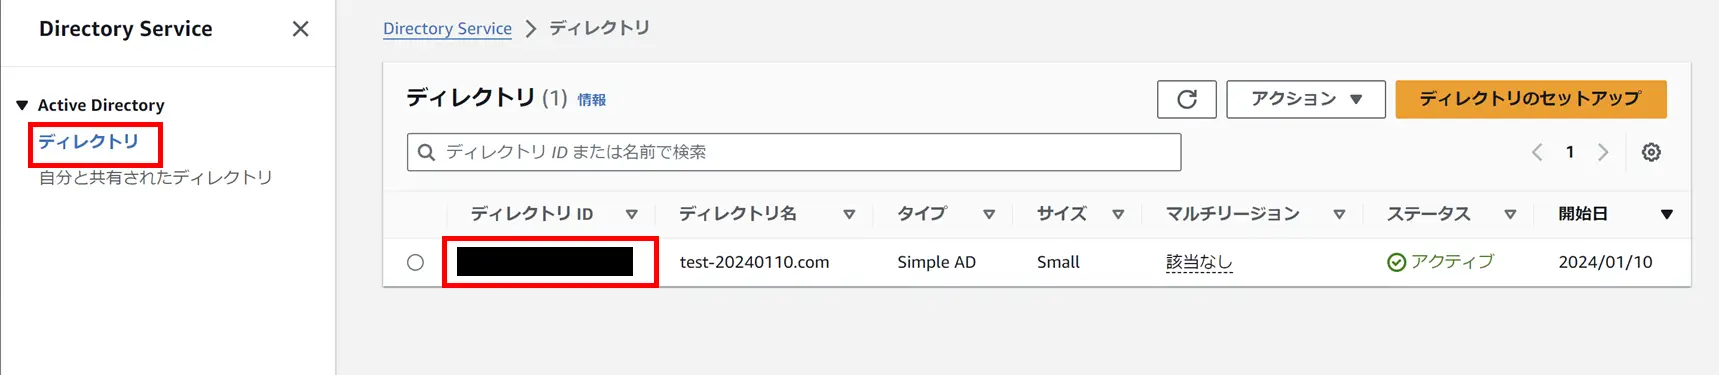Open the アクション dropdown
Screen dimensions: 1719x375
tap(1305, 99)
